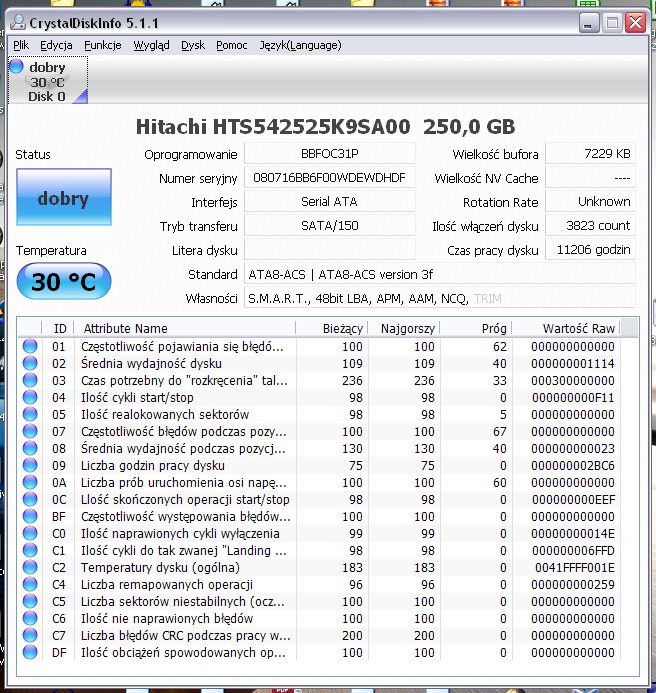Image resolution: width=656 pixels, height=693 pixels.
Task: Select row Liczba remapowanych operacji
Action: (319, 584)
